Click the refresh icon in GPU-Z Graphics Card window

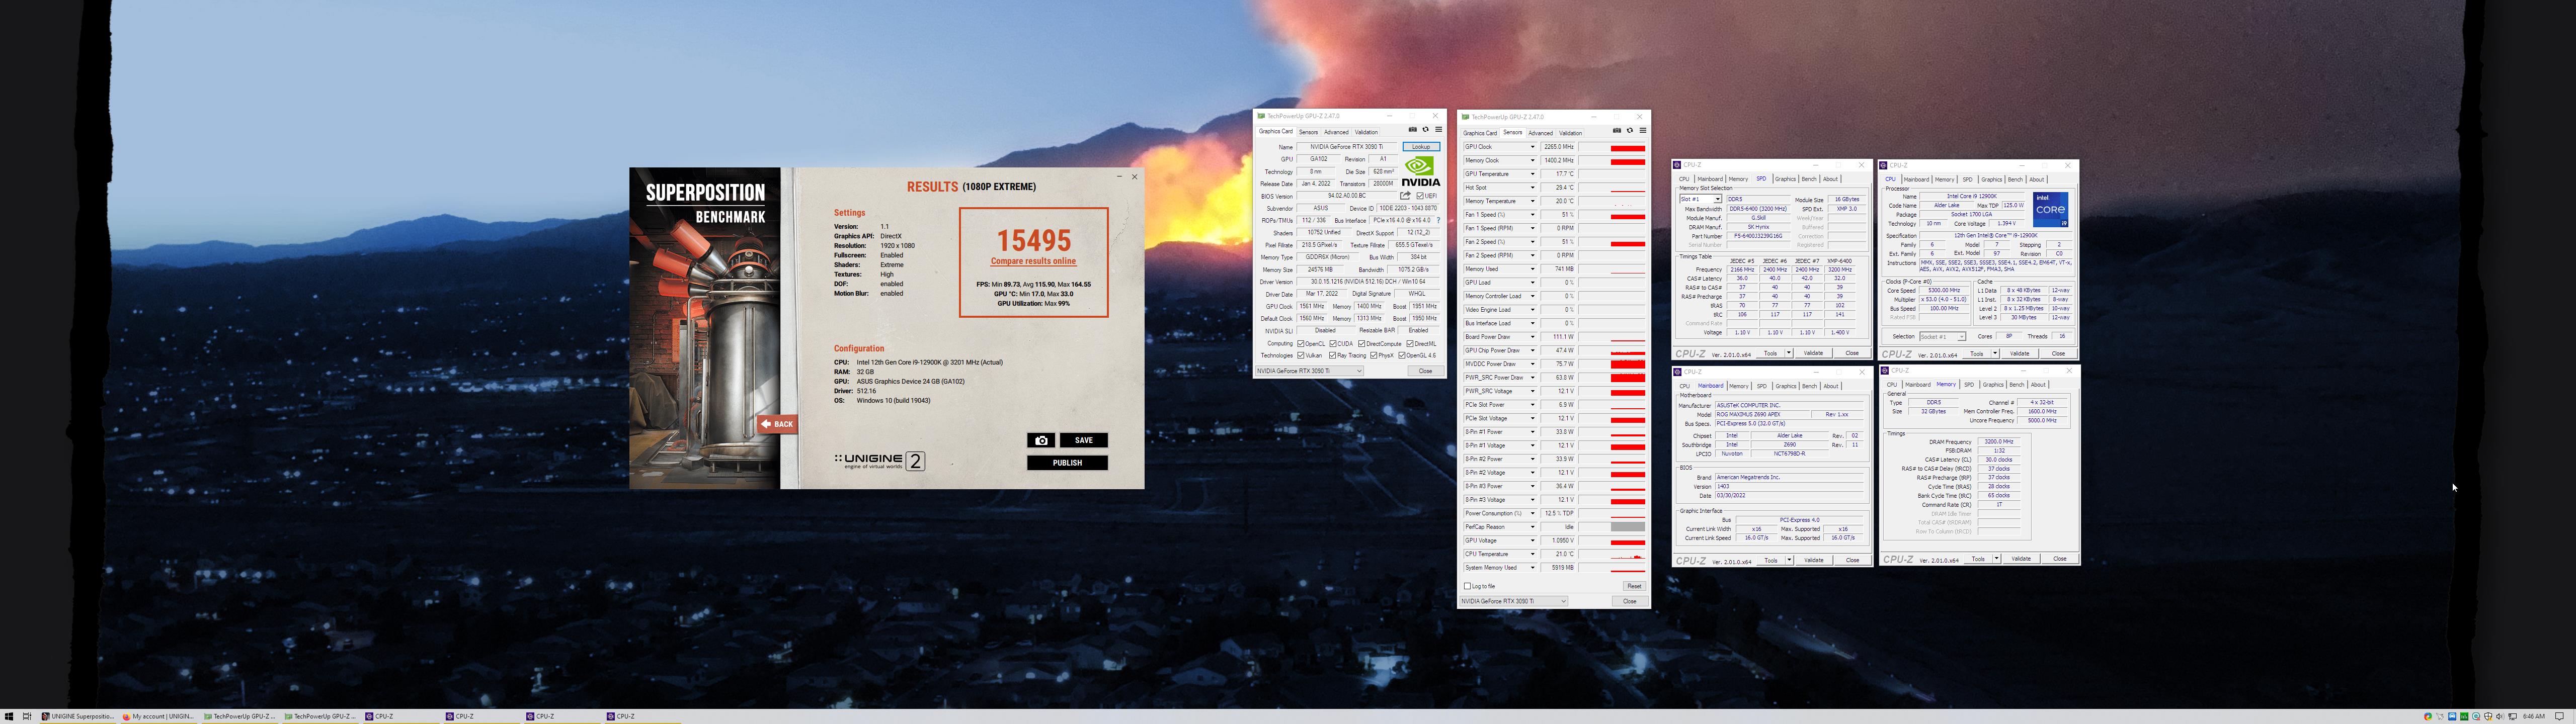tap(1425, 130)
